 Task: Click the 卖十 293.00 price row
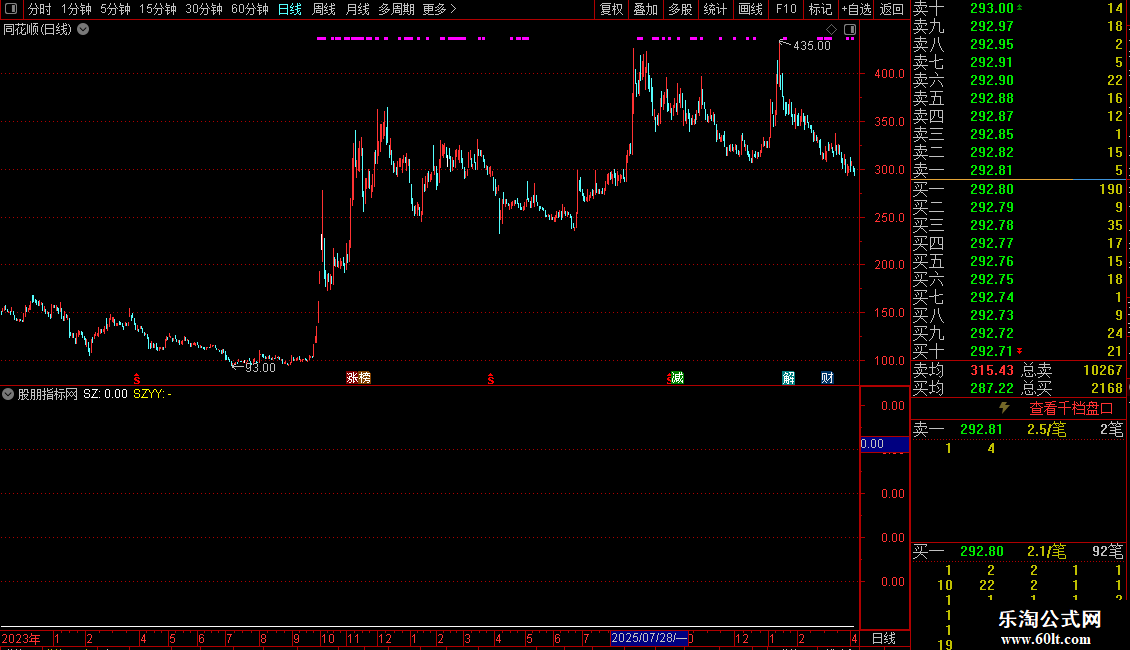pyautogui.click(x=1018, y=8)
